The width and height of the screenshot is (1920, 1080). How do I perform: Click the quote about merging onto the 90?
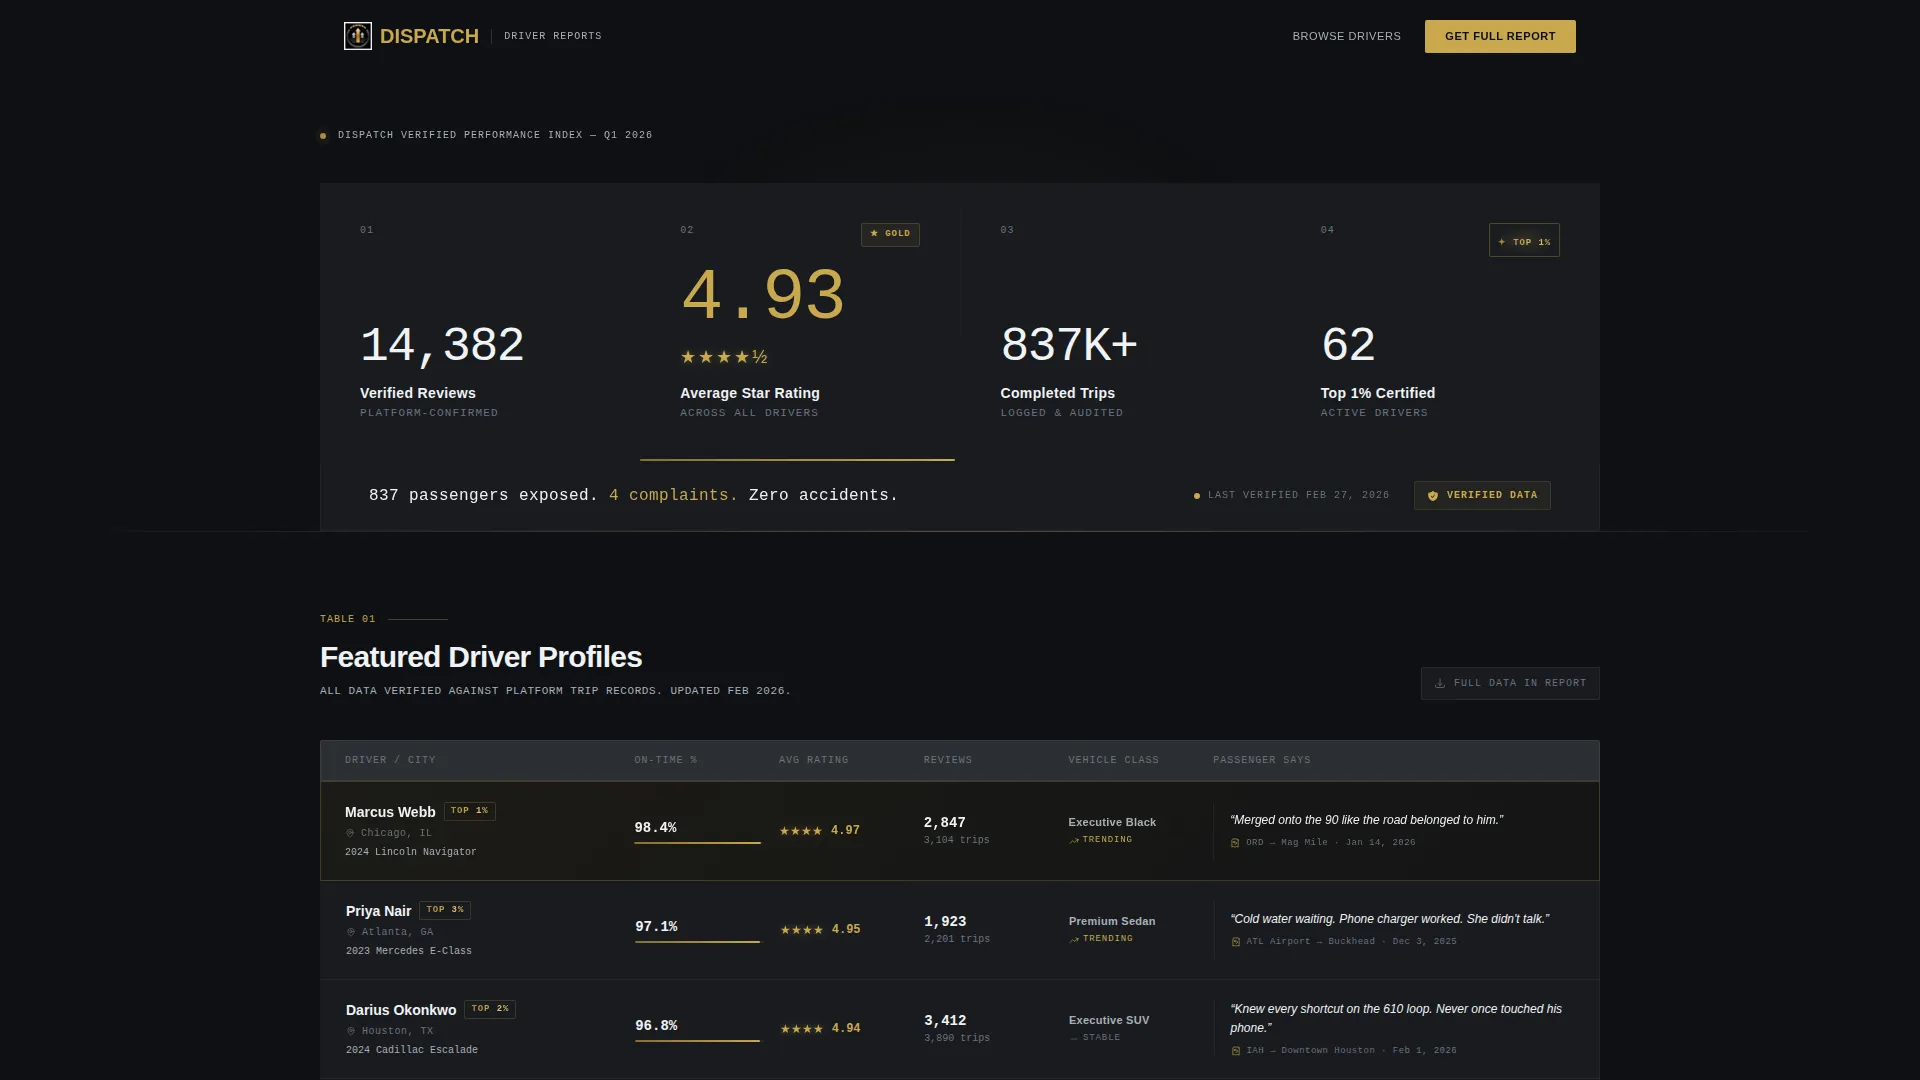tap(1366, 820)
